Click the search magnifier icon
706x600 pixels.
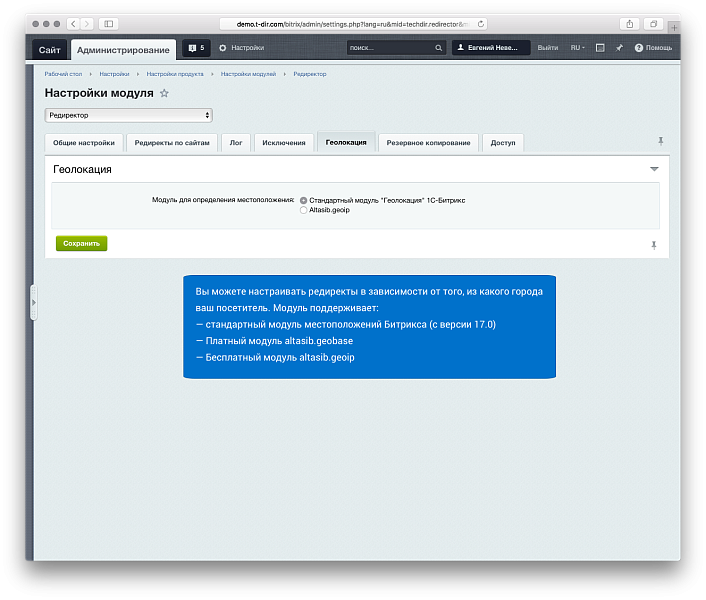click(x=439, y=48)
